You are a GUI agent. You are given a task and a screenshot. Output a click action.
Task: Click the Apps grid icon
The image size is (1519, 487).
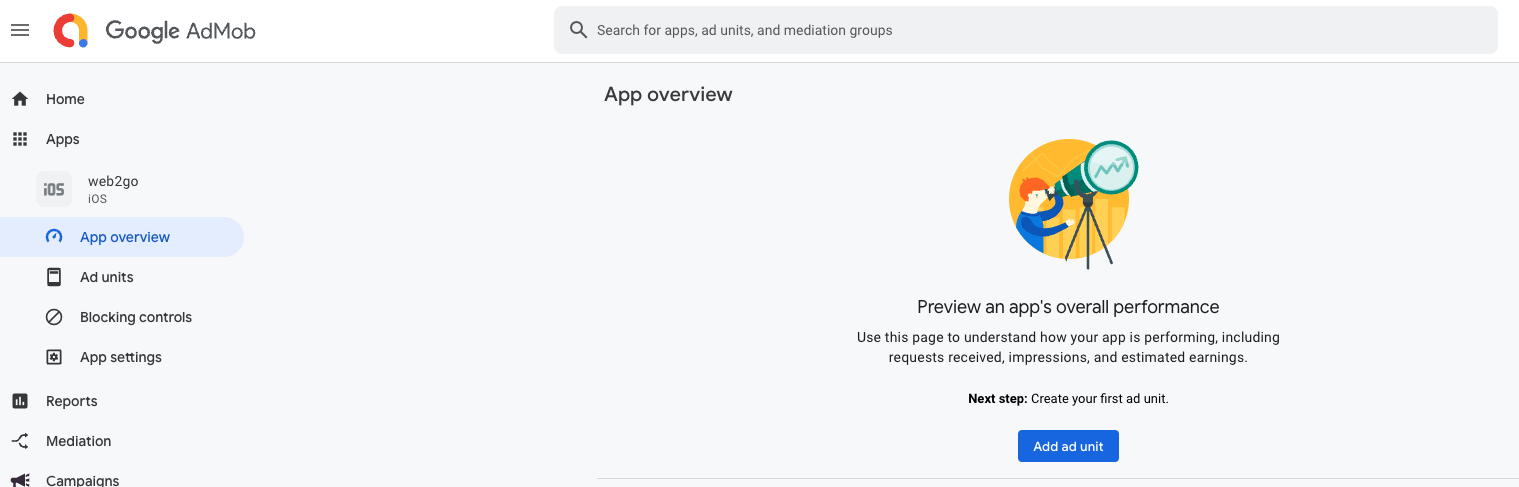20,139
